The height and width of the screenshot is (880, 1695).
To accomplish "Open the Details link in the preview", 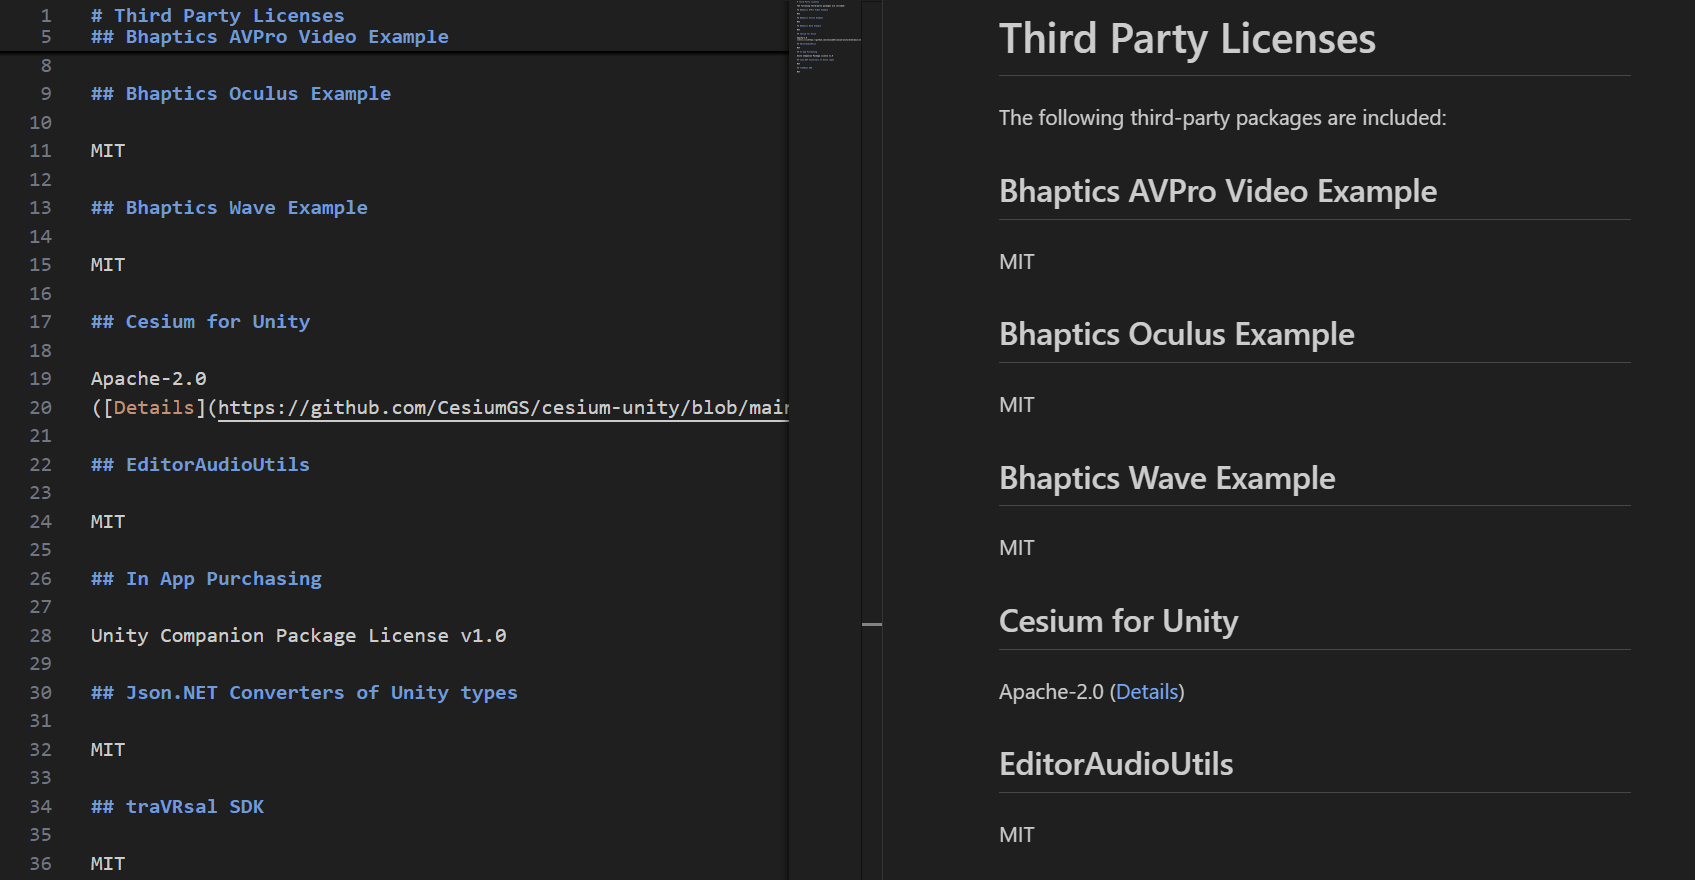I will pyautogui.click(x=1147, y=692).
